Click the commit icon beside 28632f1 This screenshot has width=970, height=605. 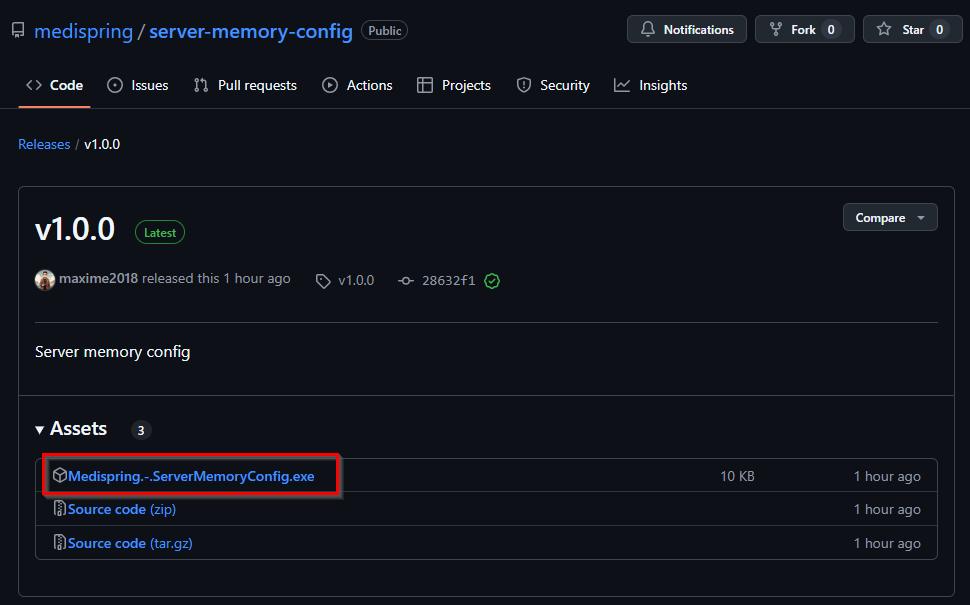click(x=406, y=281)
